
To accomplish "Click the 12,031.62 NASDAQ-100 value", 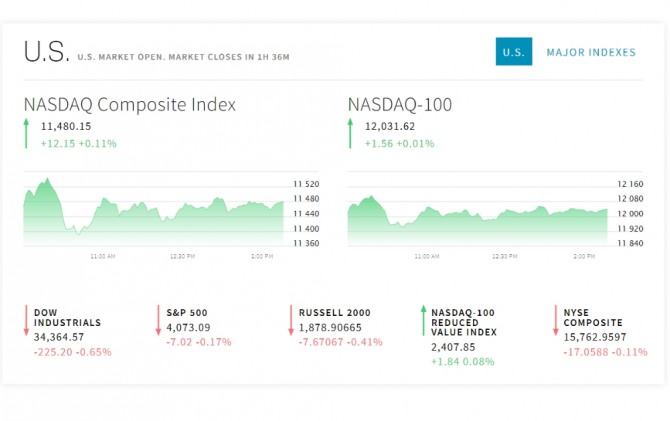I will click(x=389, y=127).
